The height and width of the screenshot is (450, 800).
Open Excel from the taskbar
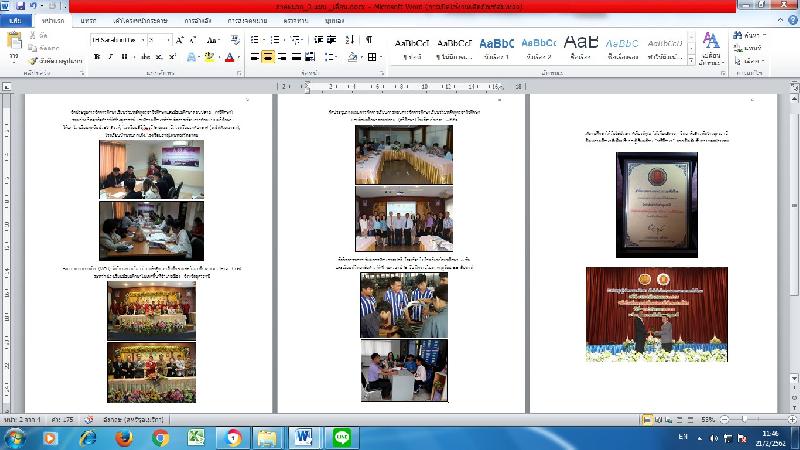pos(196,438)
